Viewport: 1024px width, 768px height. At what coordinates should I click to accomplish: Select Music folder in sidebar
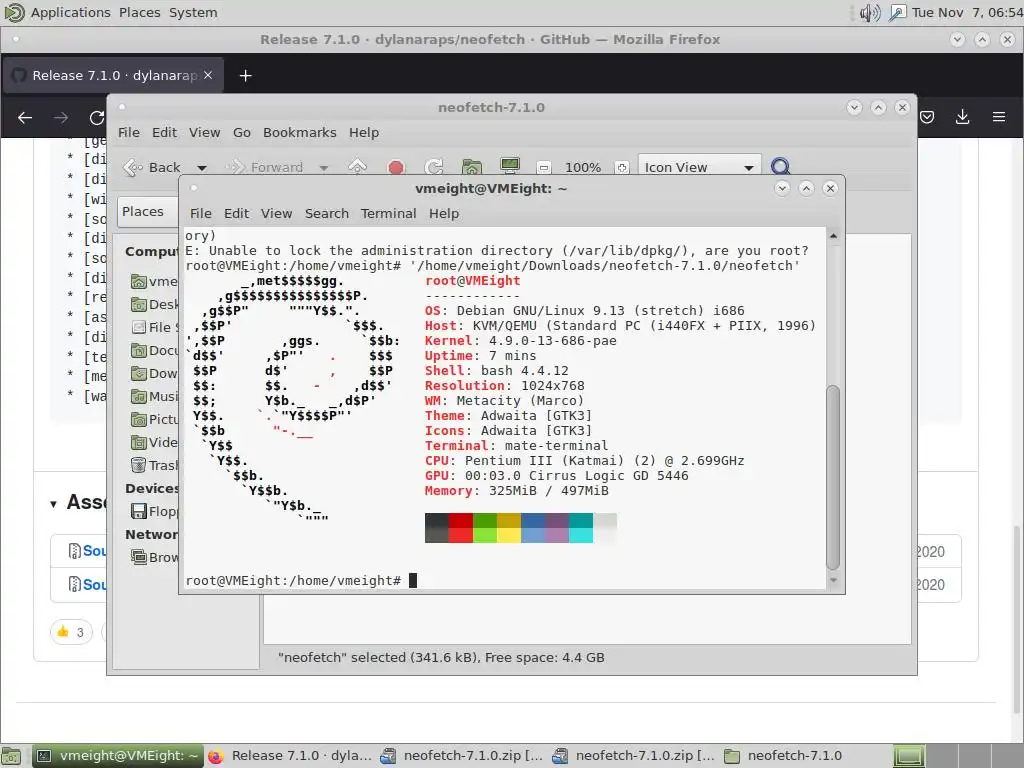pyautogui.click(x=155, y=396)
